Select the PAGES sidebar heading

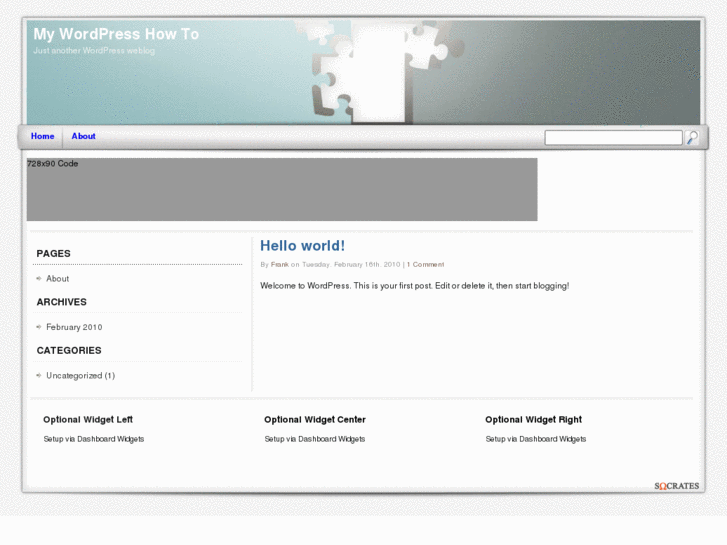click(x=54, y=254)
